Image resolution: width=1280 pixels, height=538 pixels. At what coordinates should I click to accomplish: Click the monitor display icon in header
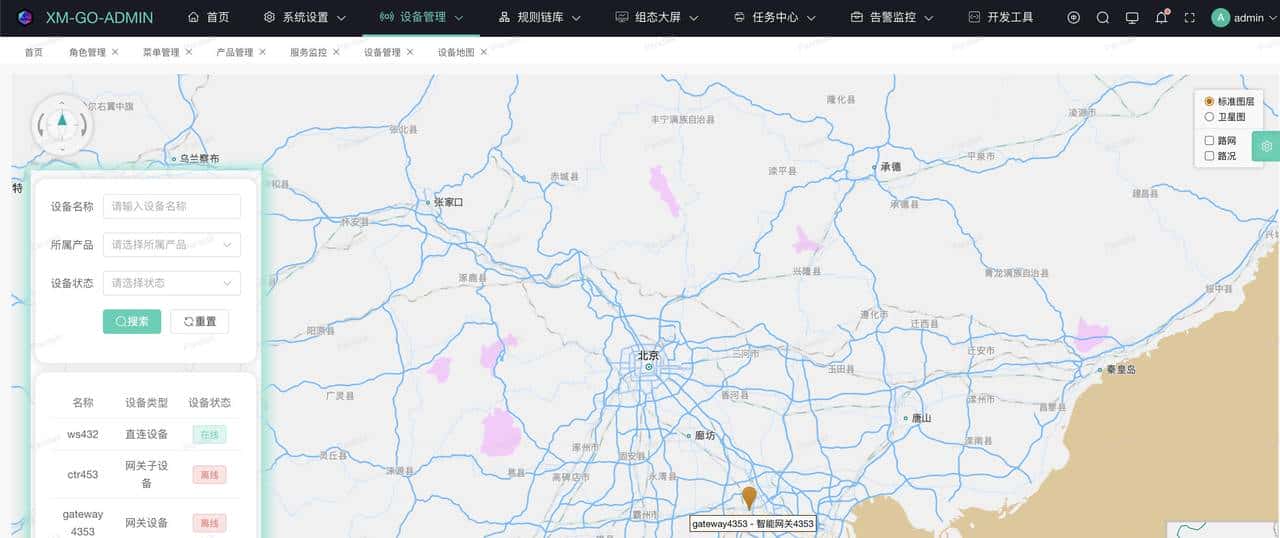click(x=1132, y=17)
